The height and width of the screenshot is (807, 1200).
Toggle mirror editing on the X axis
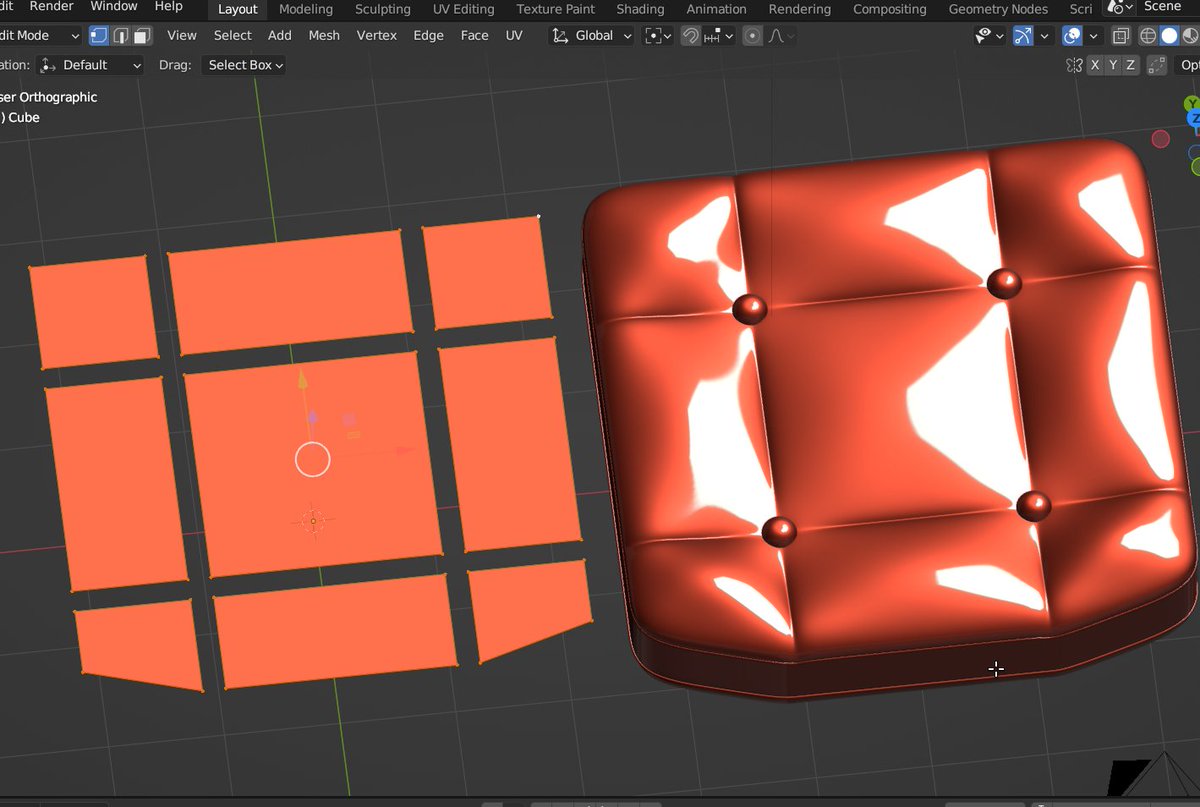[x=1097, y=64]
